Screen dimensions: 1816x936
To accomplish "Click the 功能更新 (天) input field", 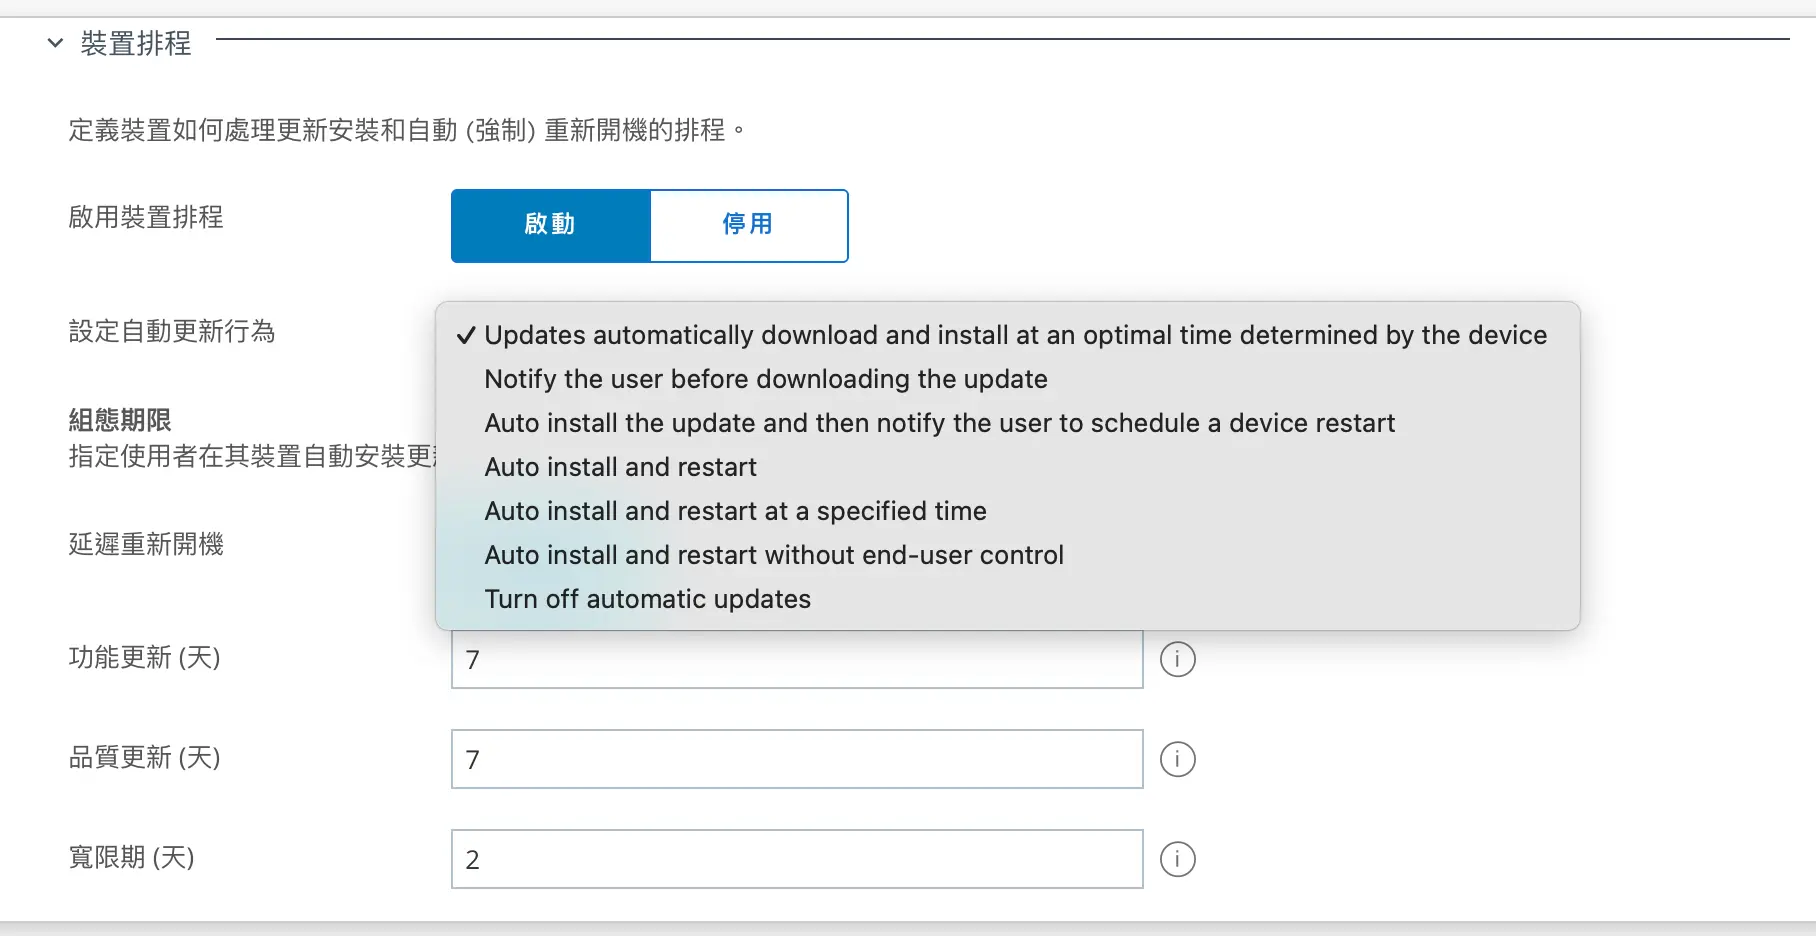I will coord(796,660).
